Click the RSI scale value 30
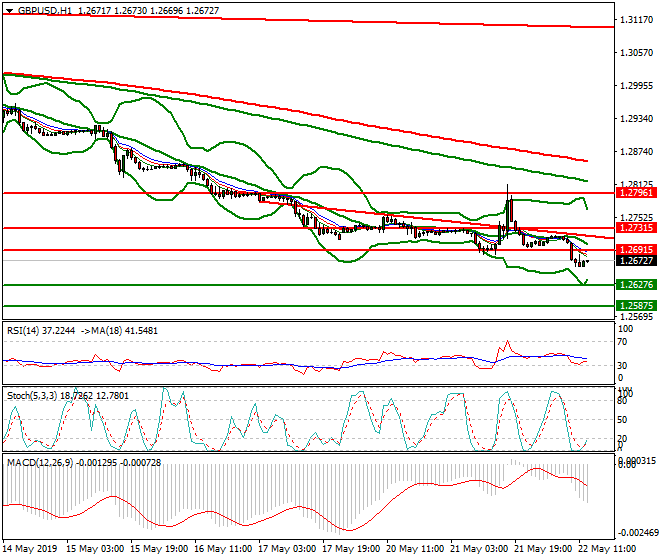 (x=623, y=365)
